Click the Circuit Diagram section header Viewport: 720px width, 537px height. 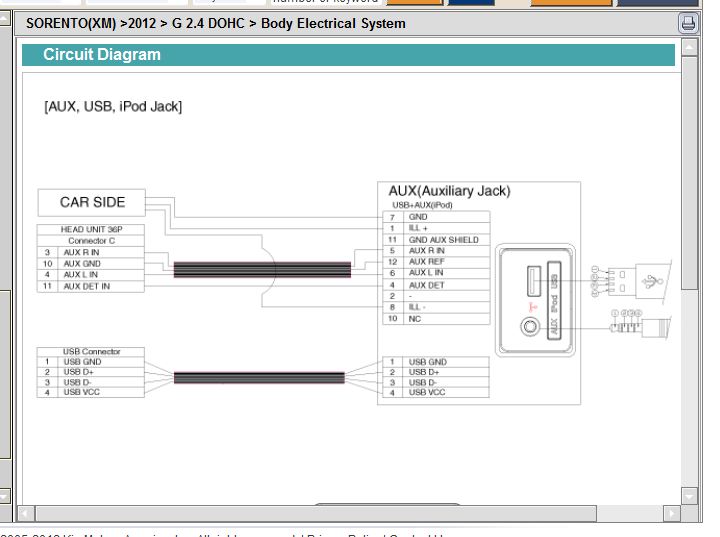click(x=102, y=55)
